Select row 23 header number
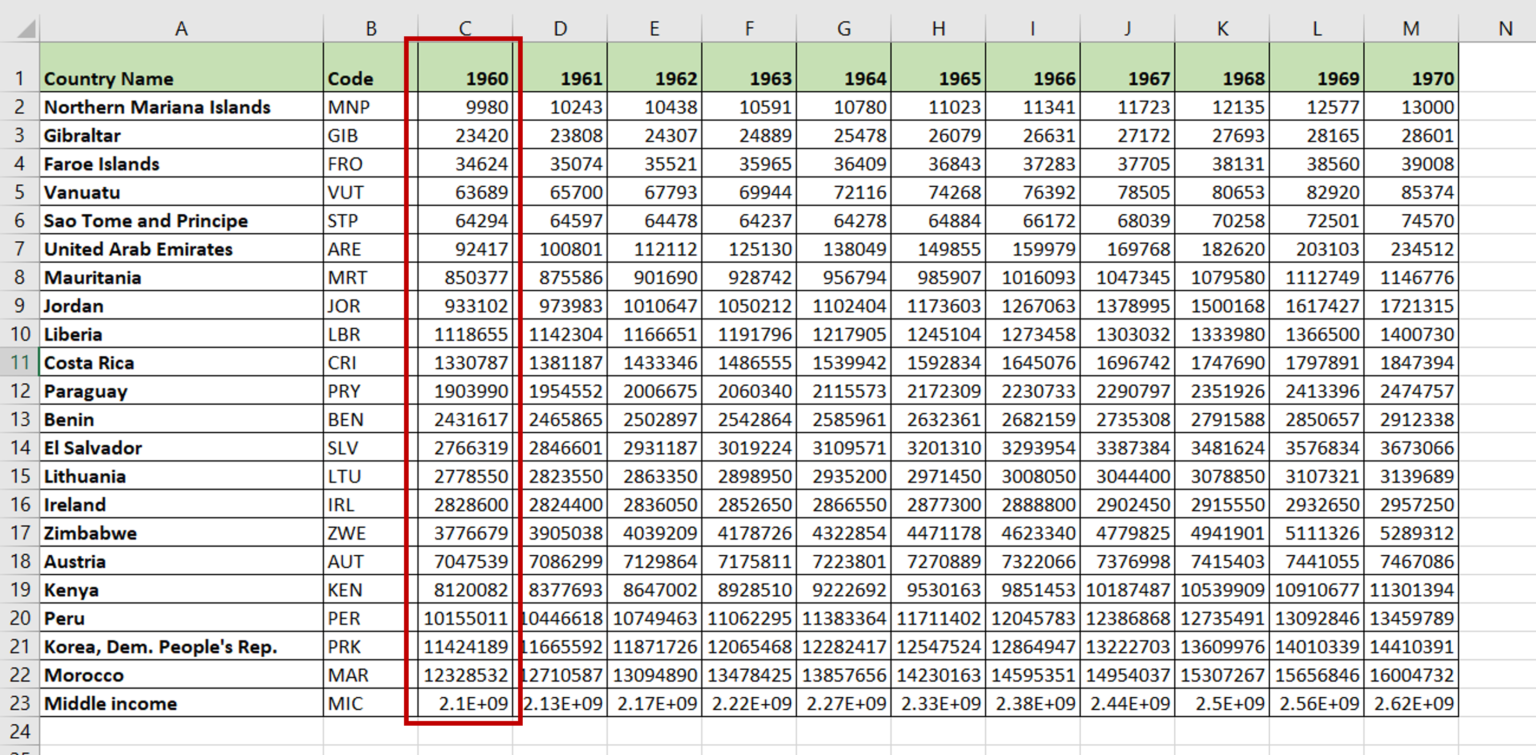 pos(20,703)
